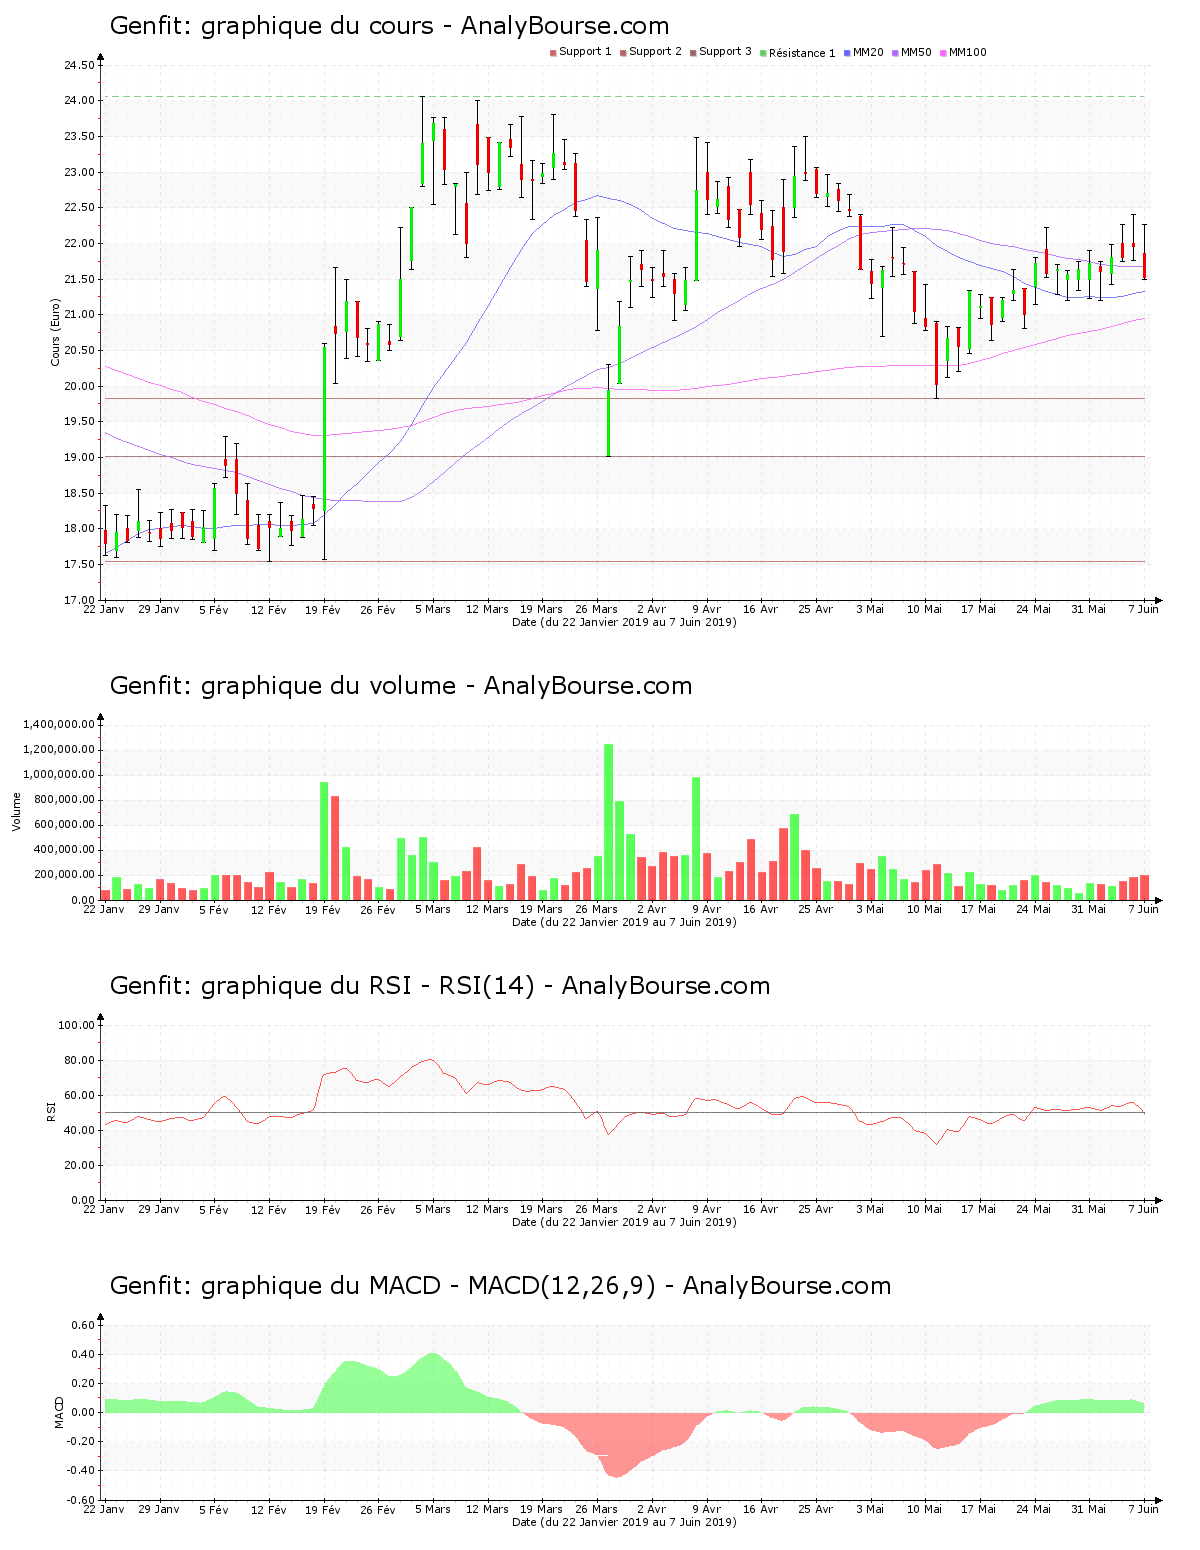Click the tallest green volume bar near 26 Mars
This screenshot has height=1550, width=1200.
point(608,822)
